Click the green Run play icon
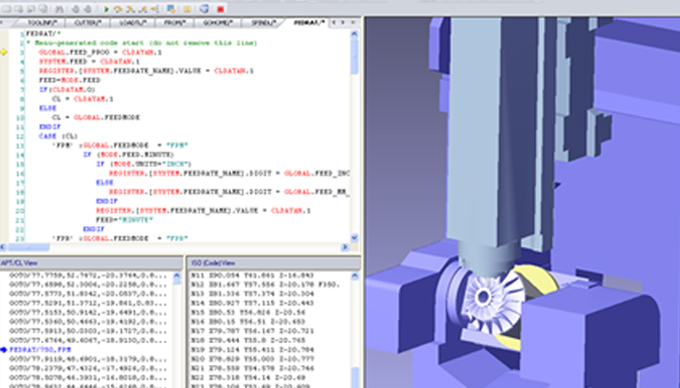This screenshot has width=680, height=388. (107, 9)
